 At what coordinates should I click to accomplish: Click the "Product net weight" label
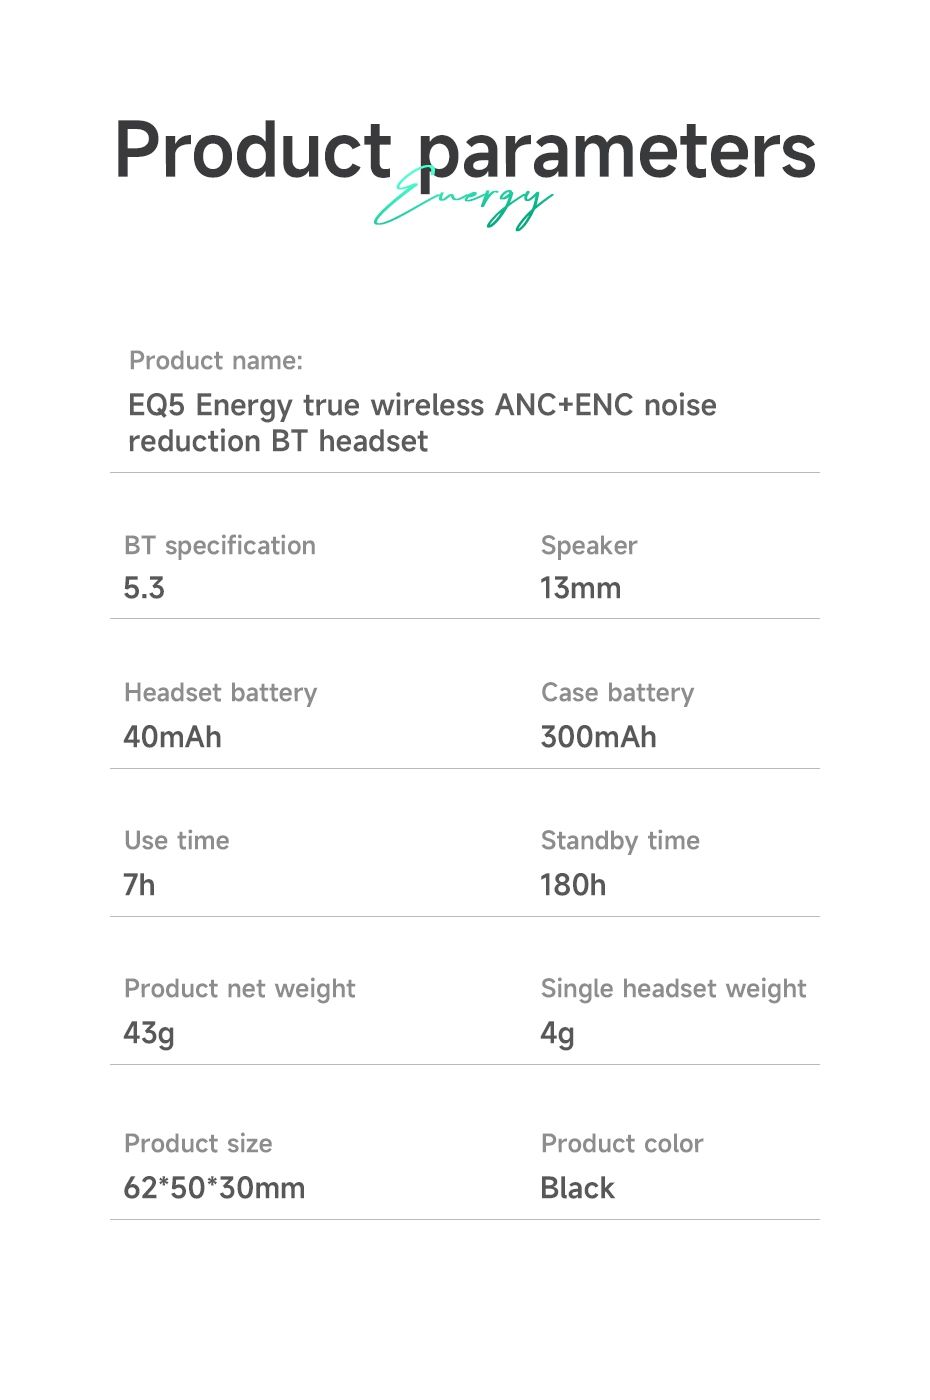240,988
